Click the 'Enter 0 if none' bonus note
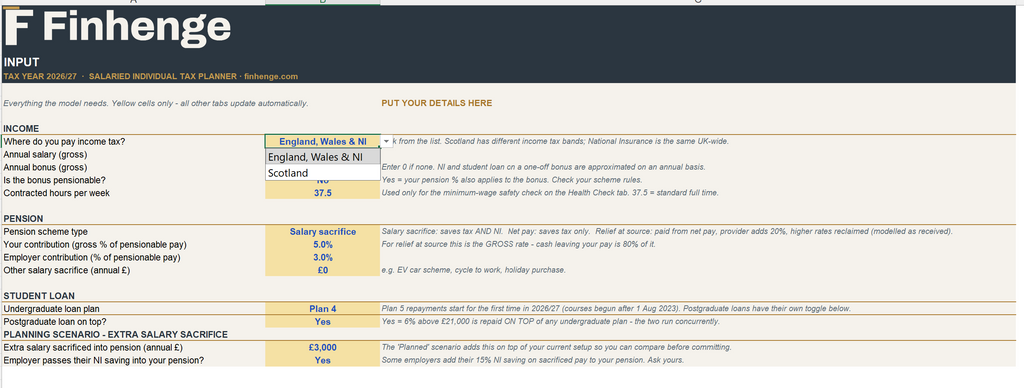This screenshot has height=388, width=1024. [543, 167]
